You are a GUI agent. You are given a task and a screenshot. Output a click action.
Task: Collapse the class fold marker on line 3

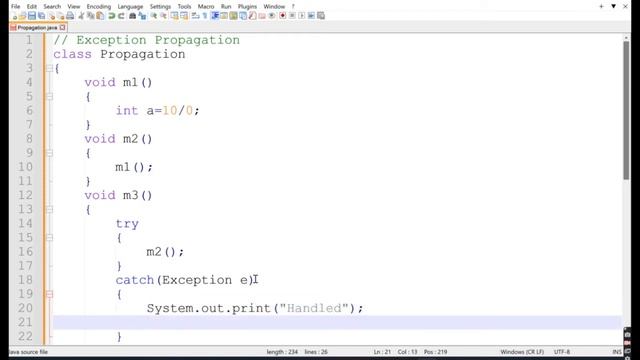point(49,68)
